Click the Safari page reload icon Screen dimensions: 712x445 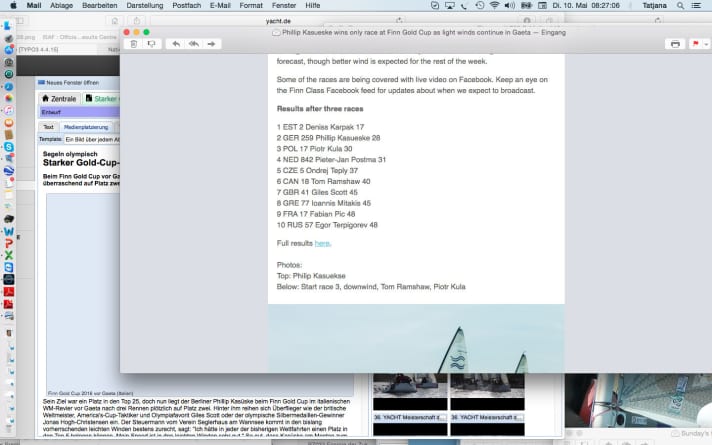399,20
